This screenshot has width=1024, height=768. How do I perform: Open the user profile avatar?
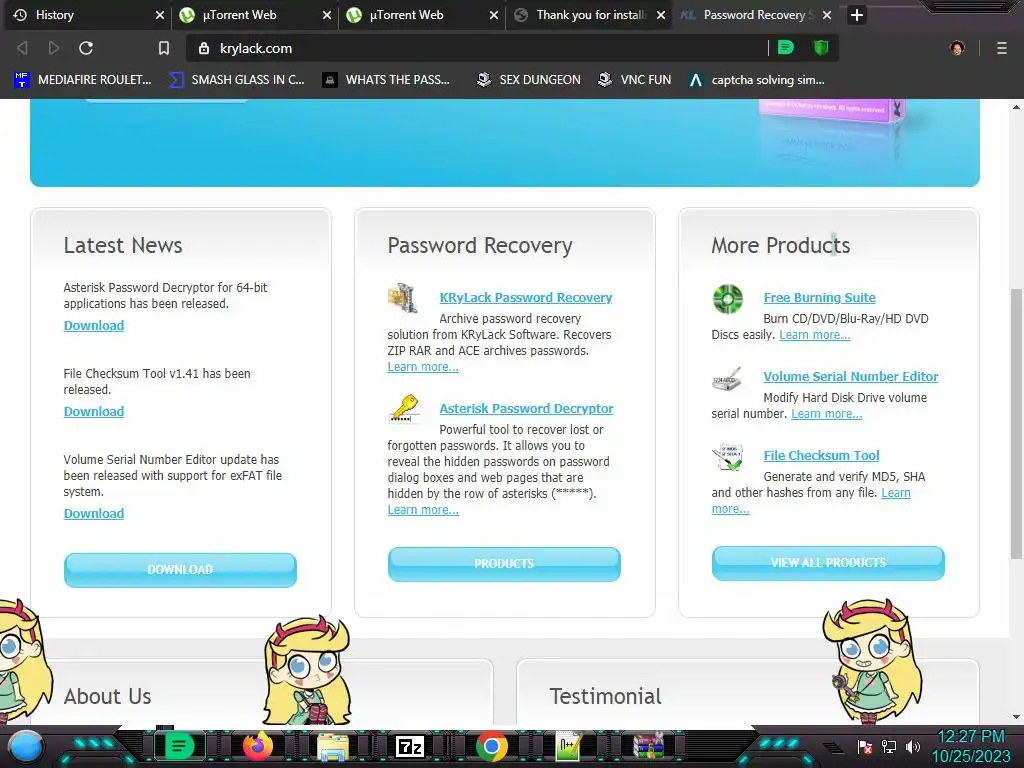pyautogui.click(x=957, y=48)
